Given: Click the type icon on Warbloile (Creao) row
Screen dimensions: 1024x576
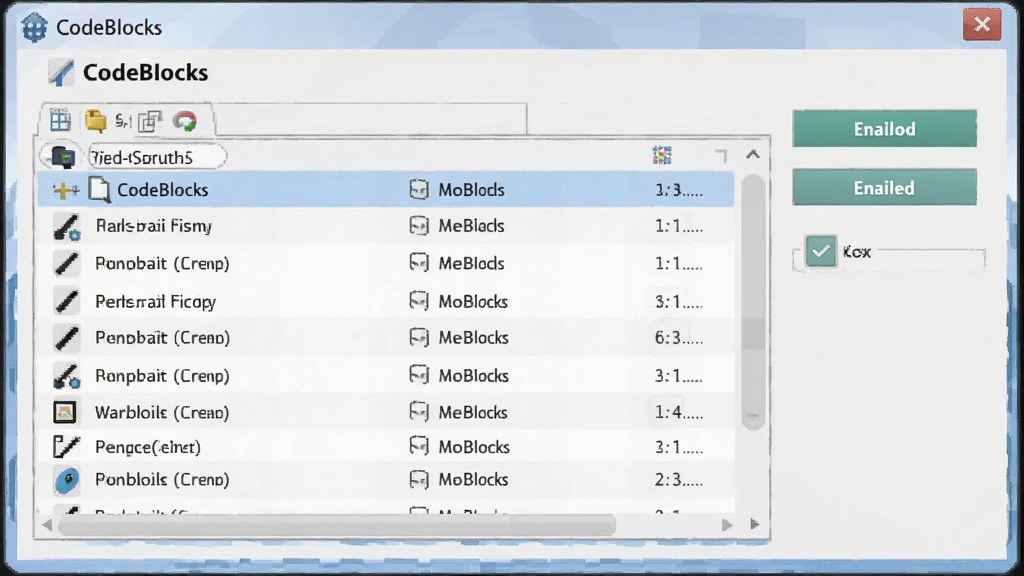Looking at the screenshot, I should [419, 411].
